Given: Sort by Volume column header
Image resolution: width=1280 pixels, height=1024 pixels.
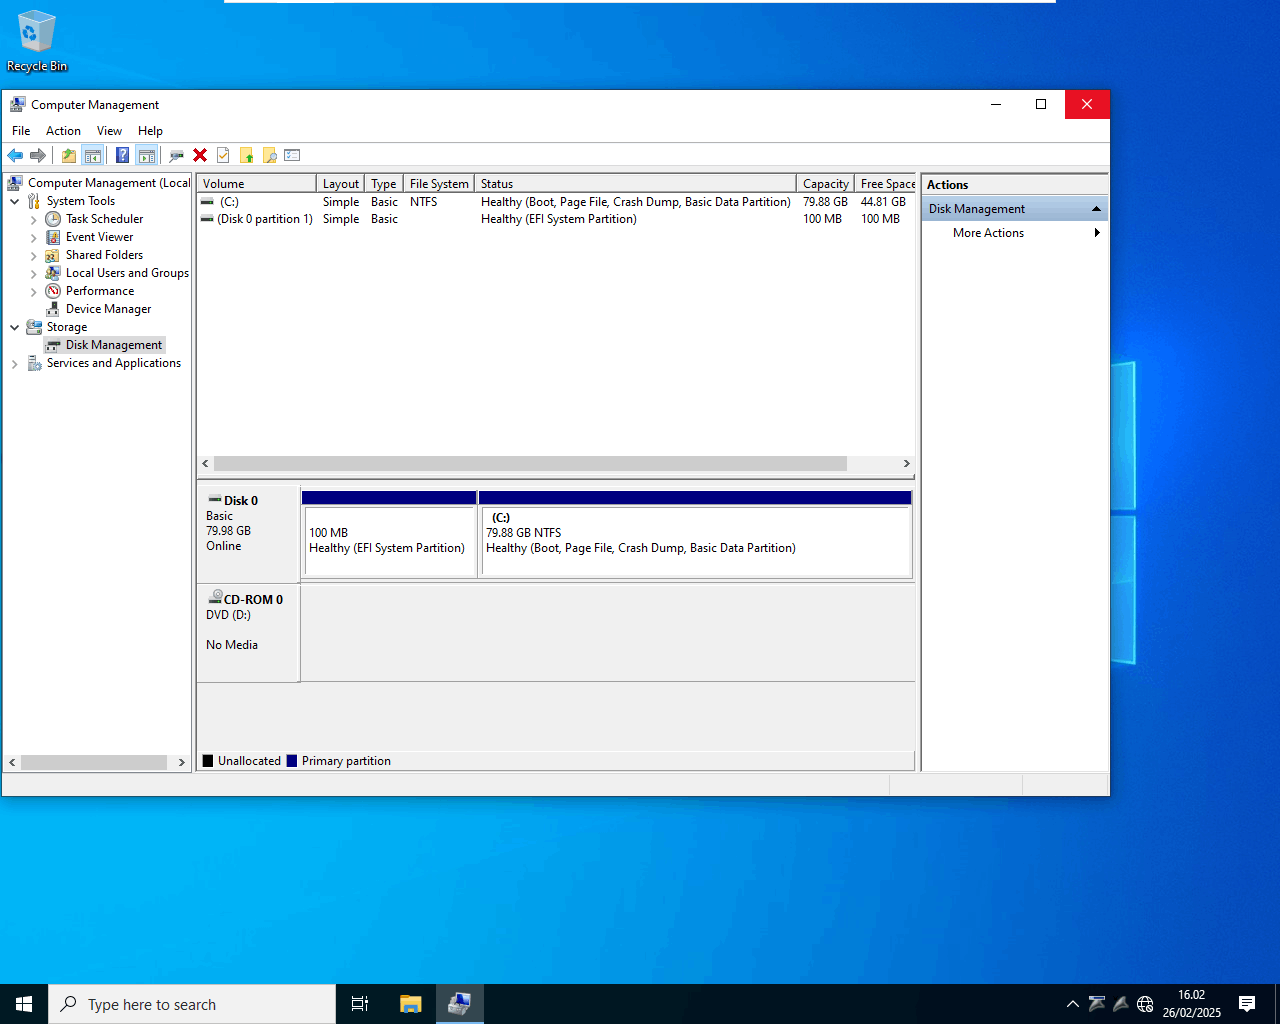Looking at the screenshot, I should pyautogui.click(x=257, y=184).
